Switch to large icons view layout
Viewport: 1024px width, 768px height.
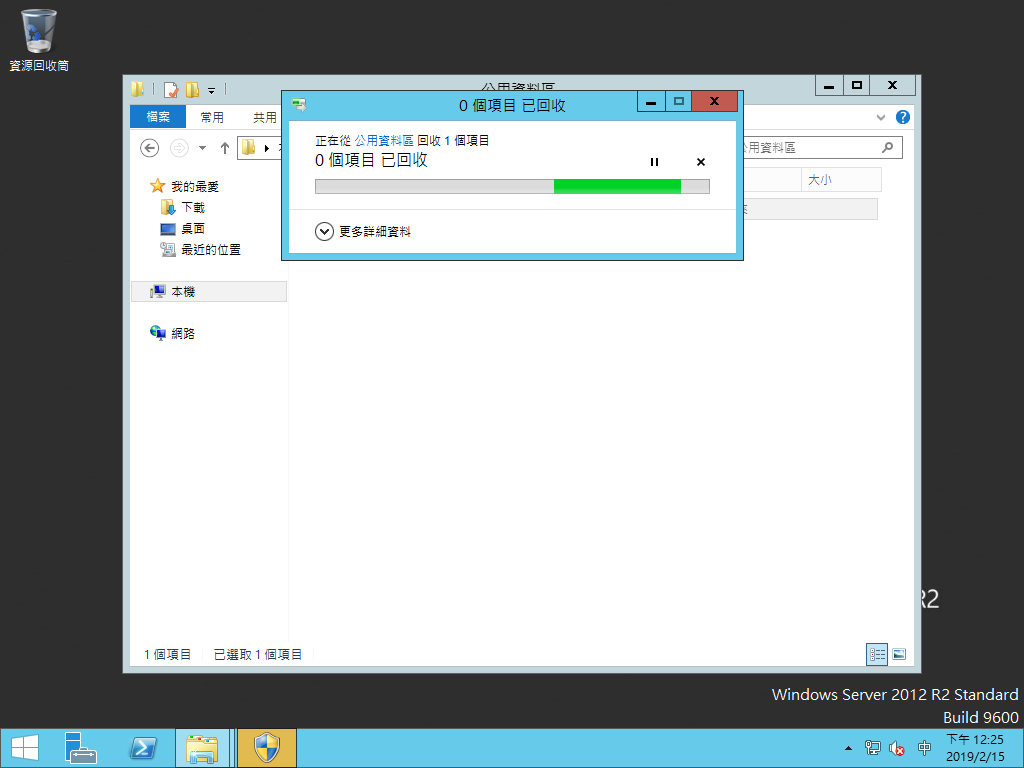[899, 654]
